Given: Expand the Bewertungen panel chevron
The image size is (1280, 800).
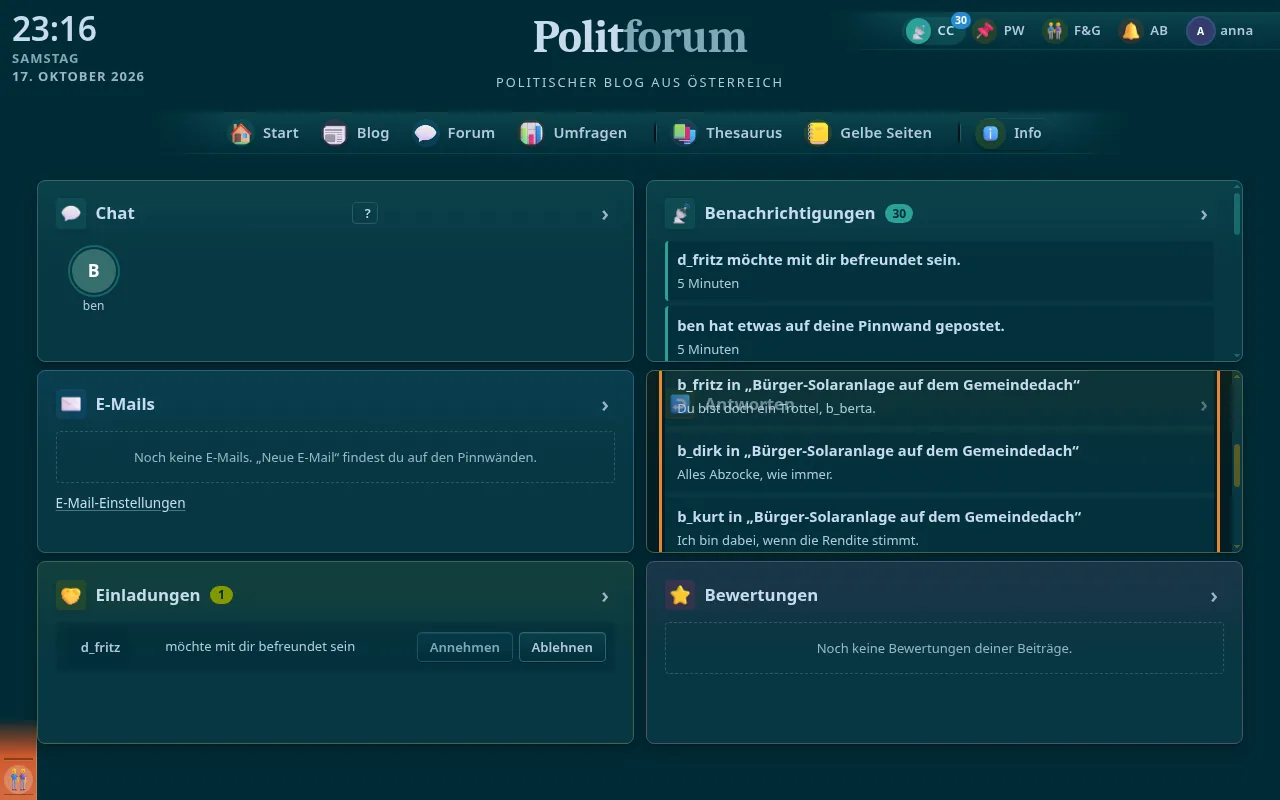Looking at the screenshot, I should click(x=1214, y=596).
